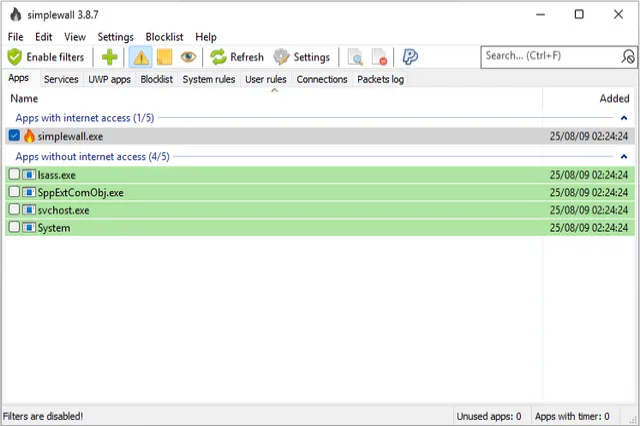640x426 pixels.
Task: Minimize the simplewall window
Action: [540, 14]
